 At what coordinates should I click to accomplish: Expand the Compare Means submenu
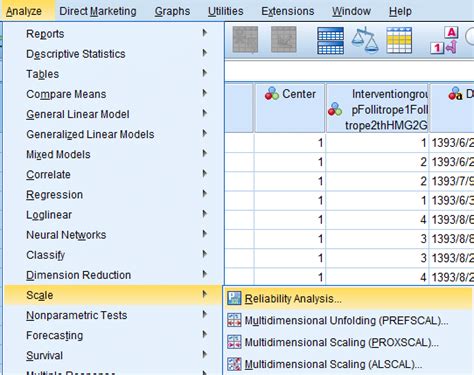coord(113,94)
